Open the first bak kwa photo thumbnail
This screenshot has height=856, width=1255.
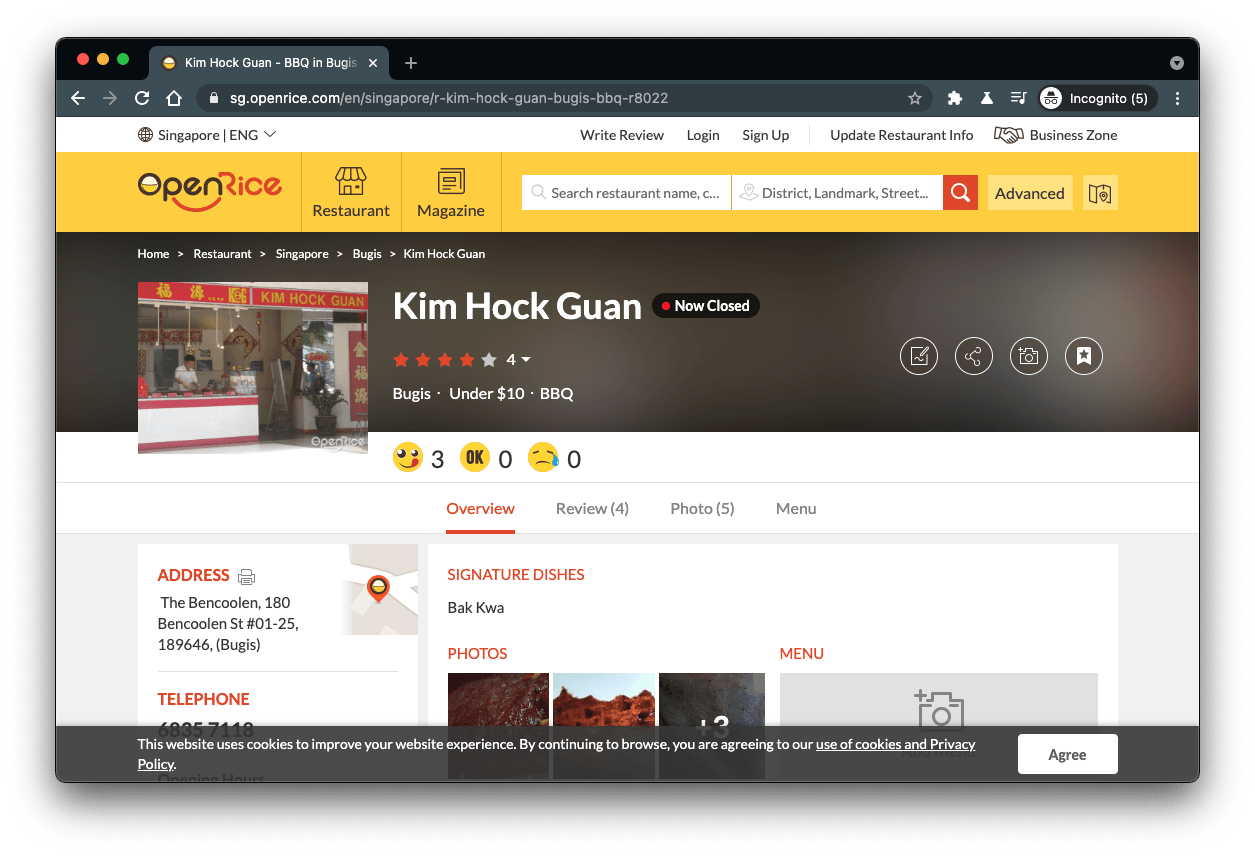tap(498, 725)
